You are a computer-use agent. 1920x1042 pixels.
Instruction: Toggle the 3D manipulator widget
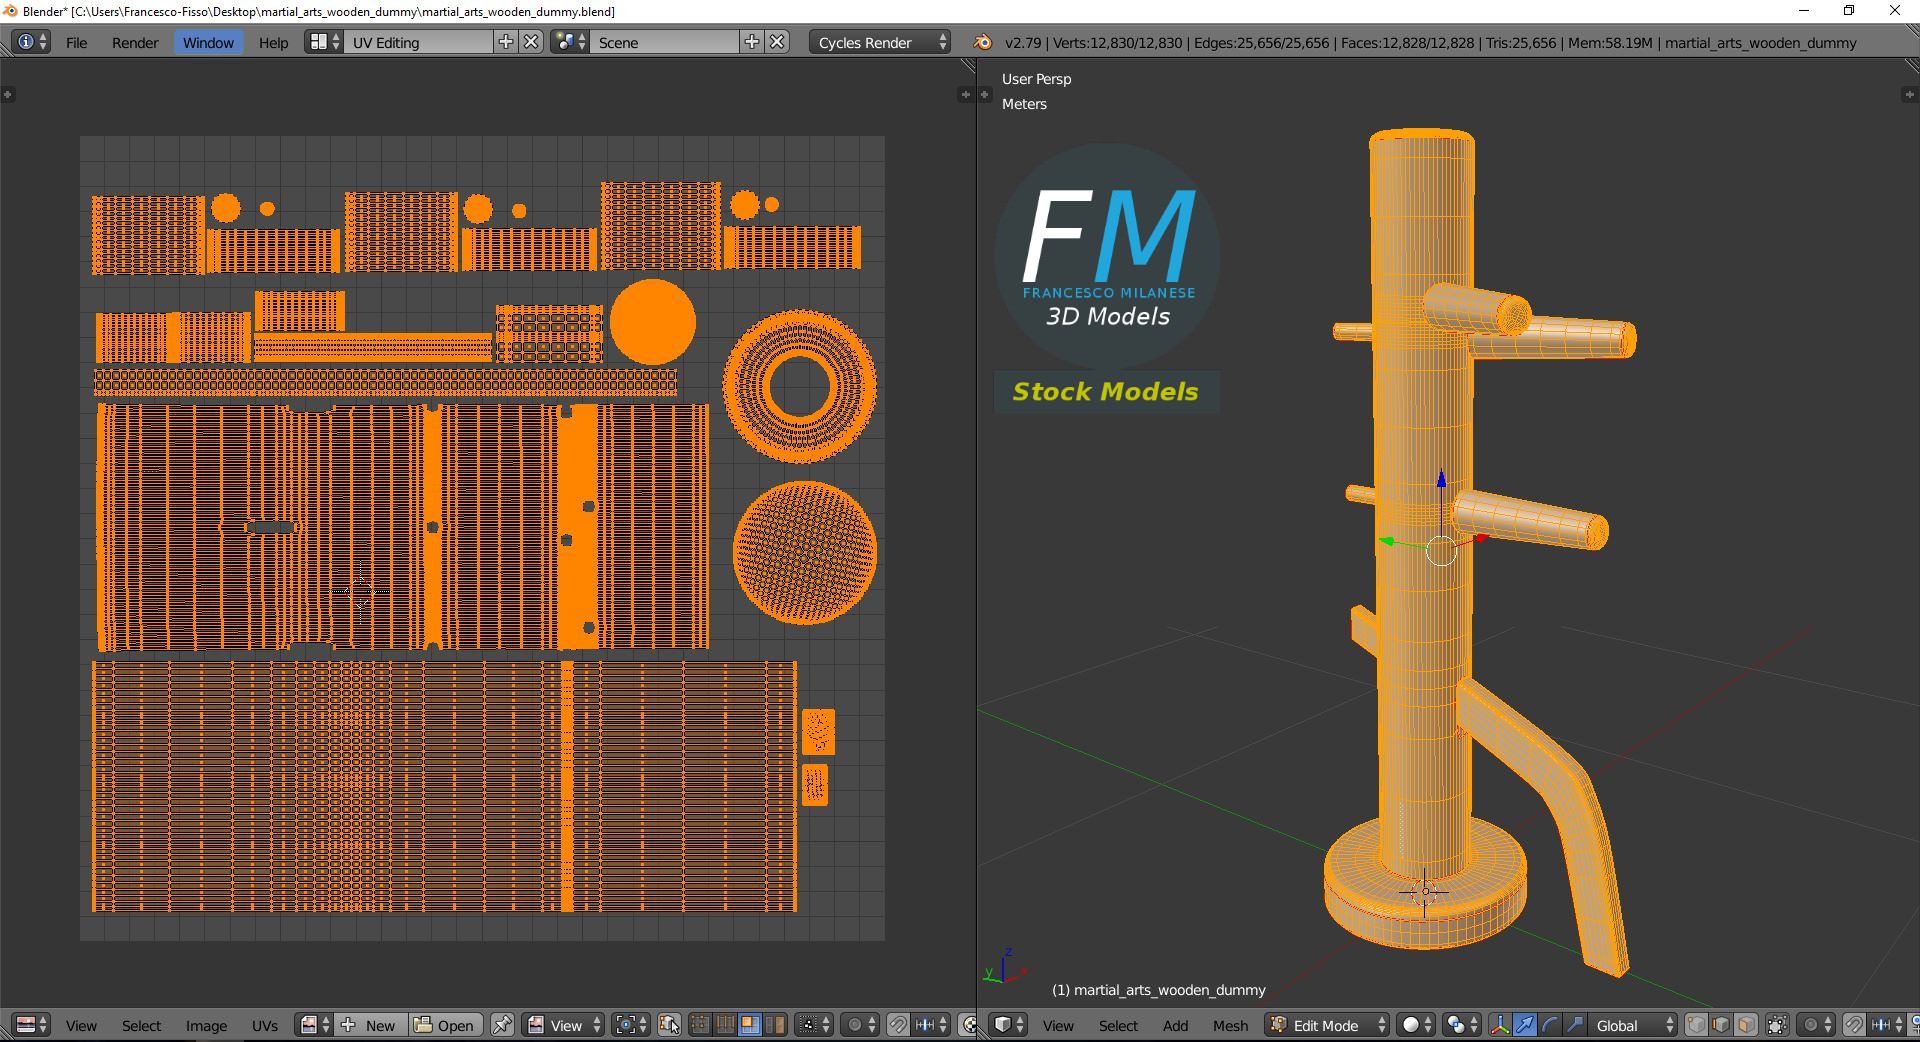click(x=1500, y=1025)
